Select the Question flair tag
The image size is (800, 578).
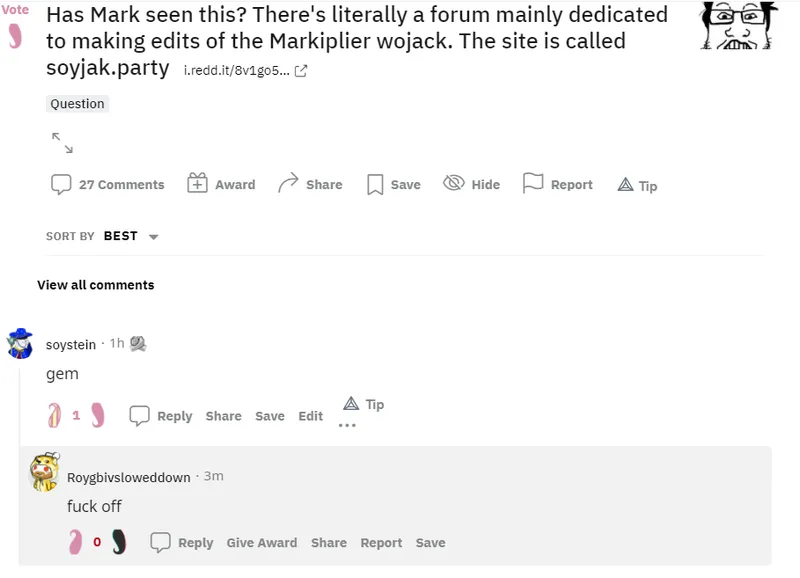[x=77, y=104]
